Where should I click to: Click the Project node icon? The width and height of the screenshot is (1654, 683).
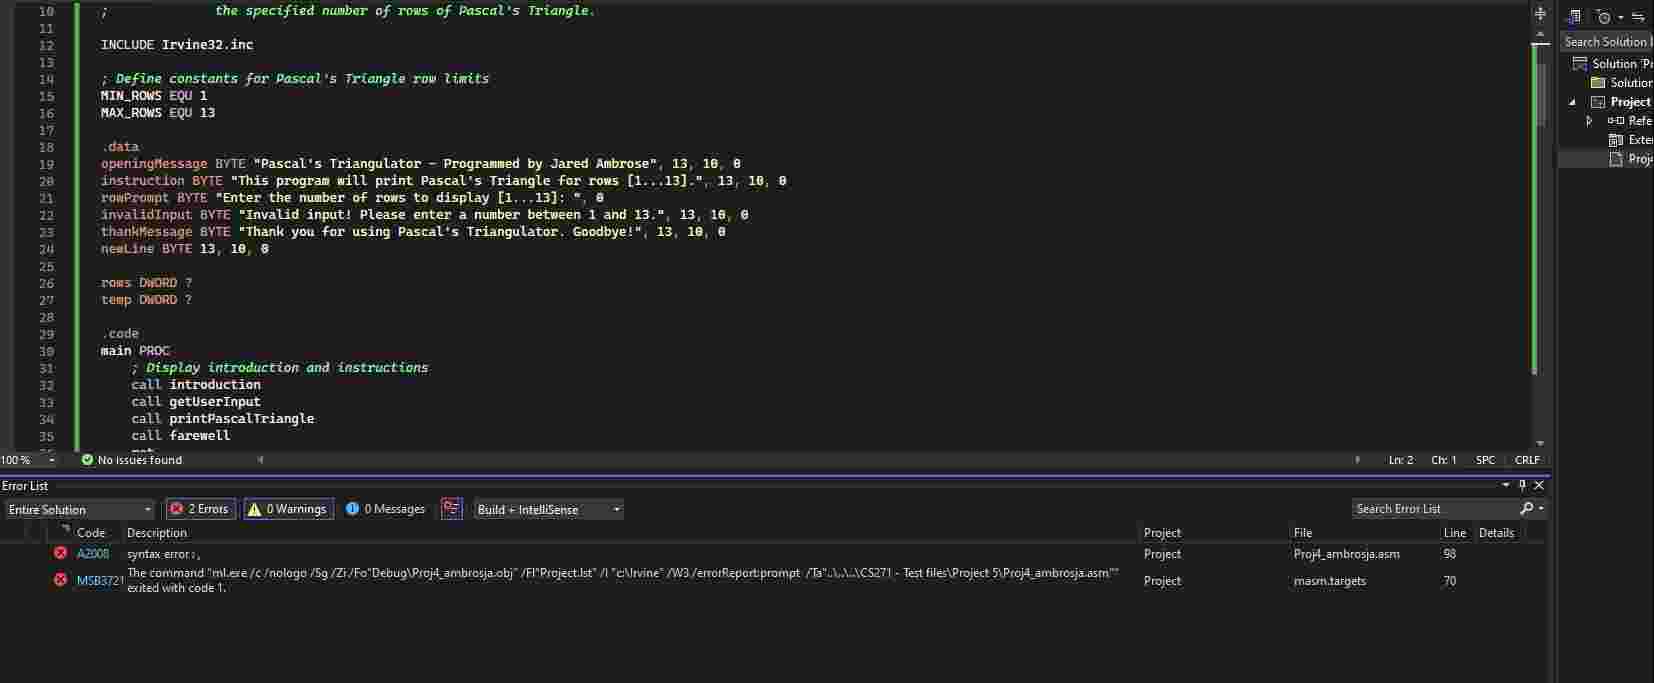tap(1598, 102)
